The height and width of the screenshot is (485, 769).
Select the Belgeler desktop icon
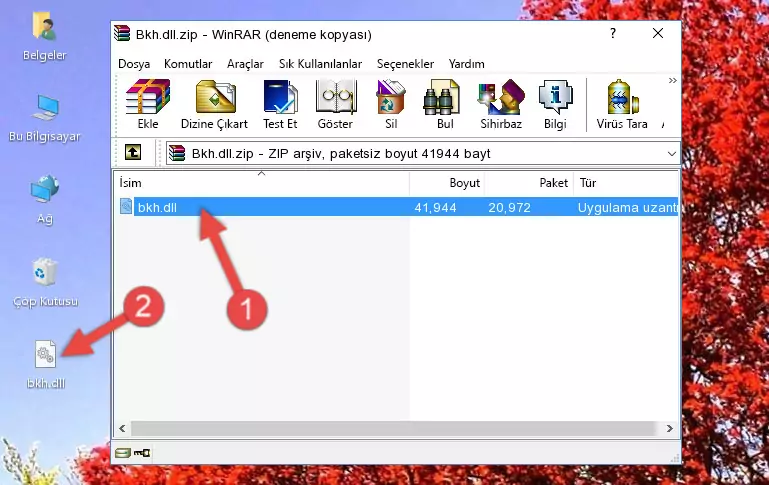[x=45, y=26]
